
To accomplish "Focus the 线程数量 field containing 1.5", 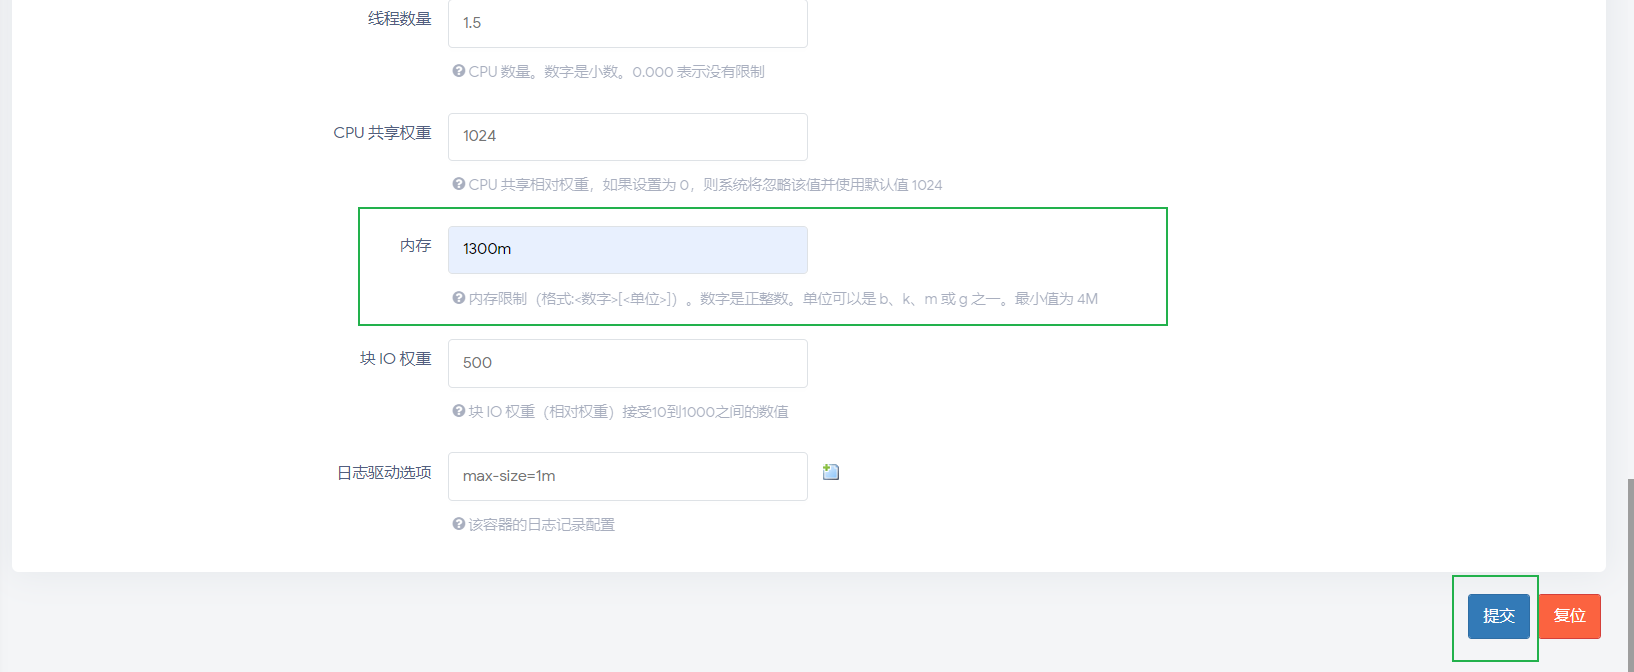I will [627, 23].
